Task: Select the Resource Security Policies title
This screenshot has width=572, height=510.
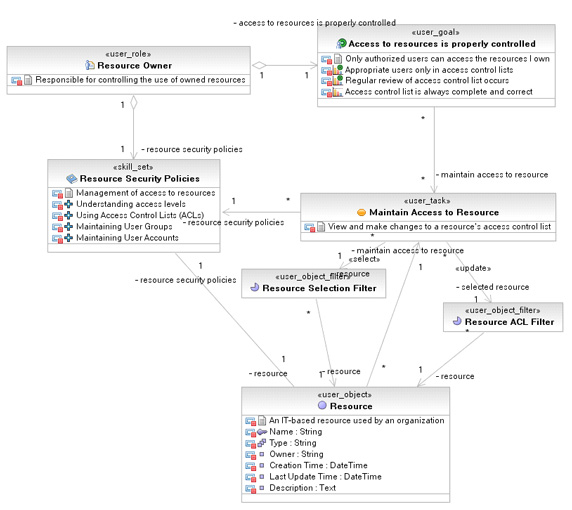Action: click(x=140, y=179)
